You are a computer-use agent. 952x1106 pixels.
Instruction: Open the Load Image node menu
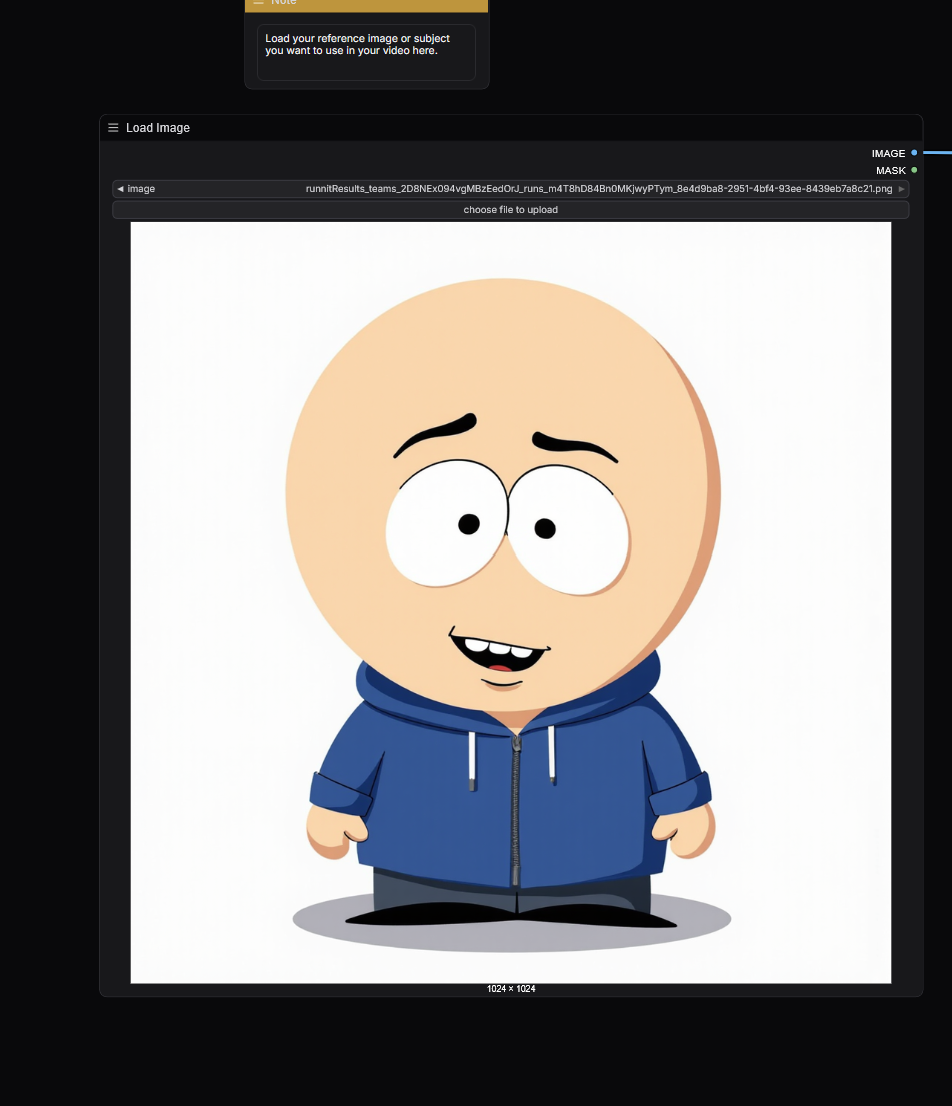pyautogui.click(x=113, y=127)
